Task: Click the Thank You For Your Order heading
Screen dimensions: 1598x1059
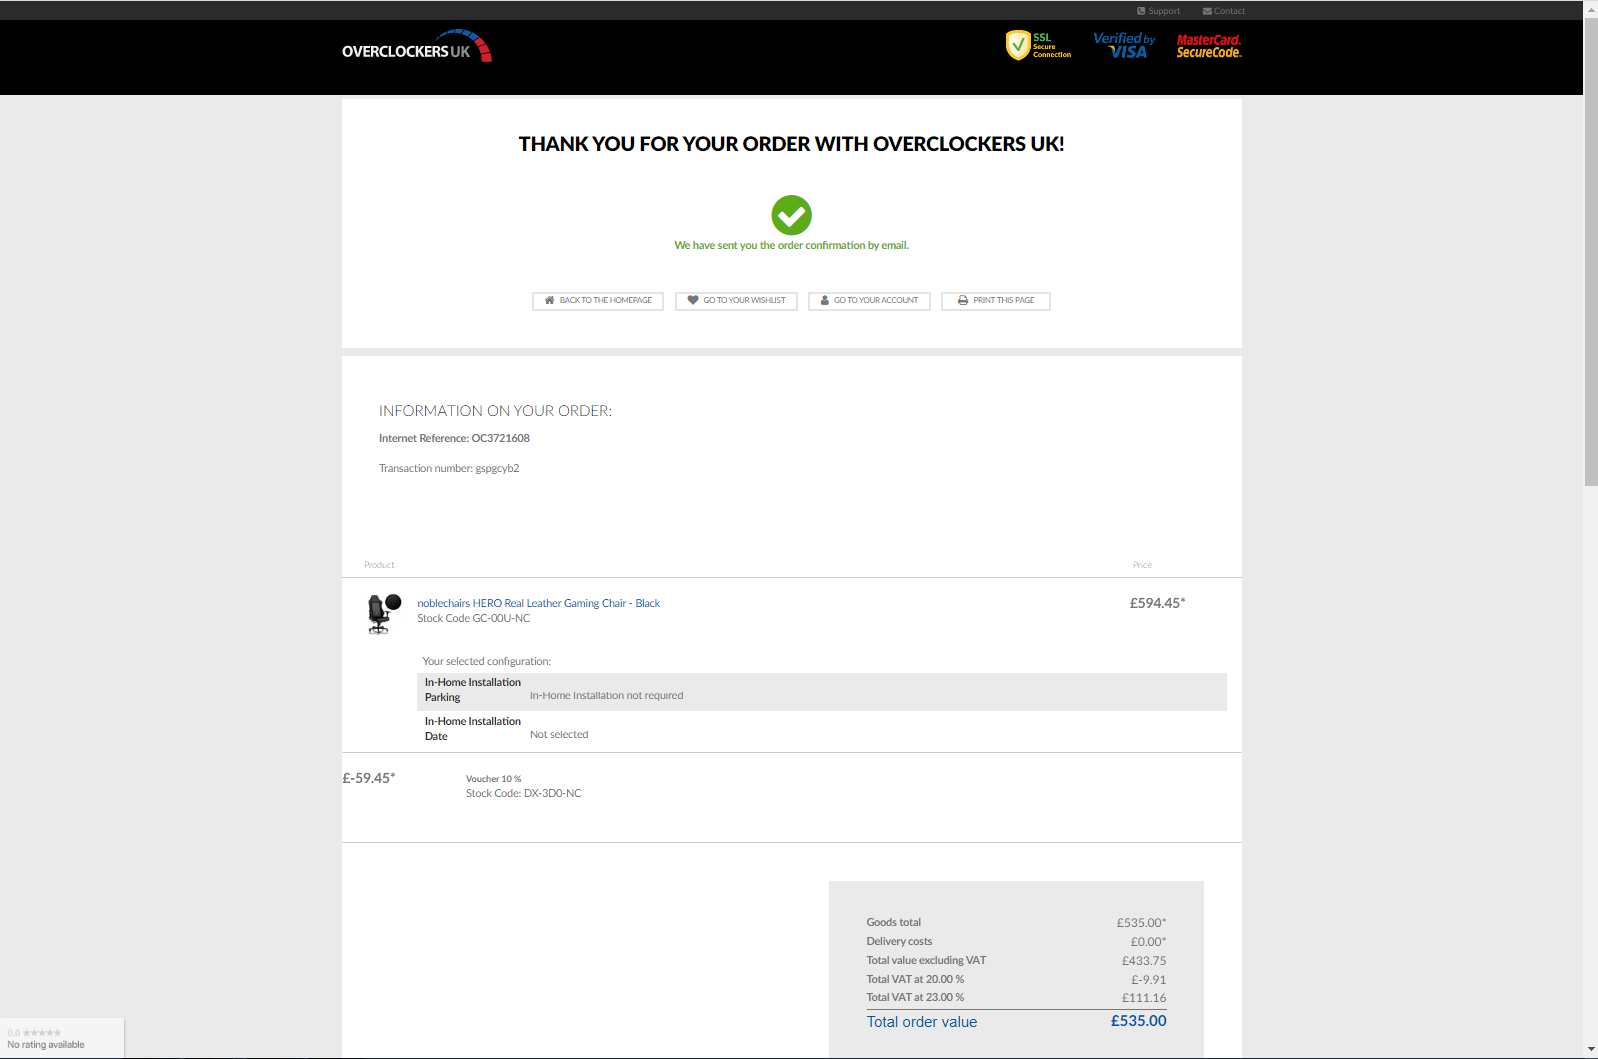Action: [x=791, y=144]
